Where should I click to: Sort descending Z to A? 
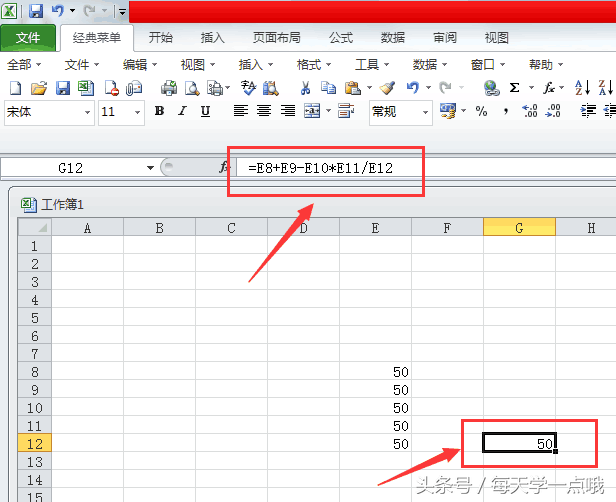click(x=605, y=88)
